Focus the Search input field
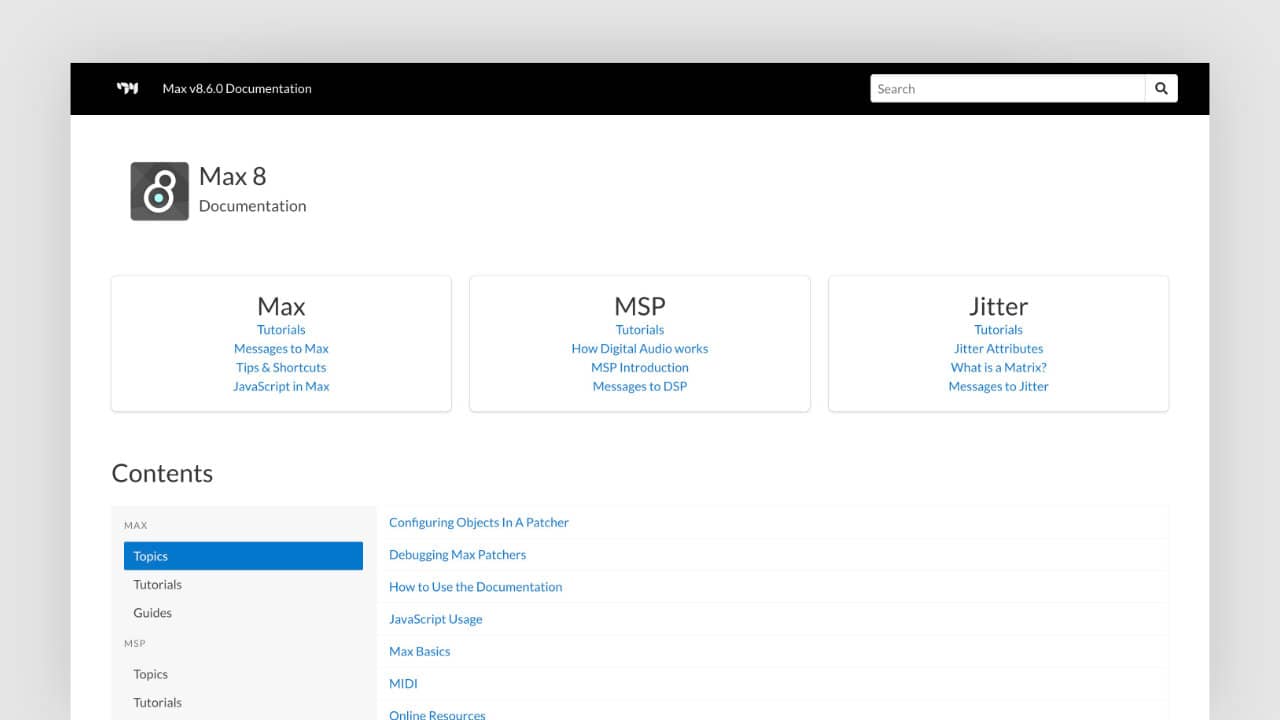The height and width of the screenshot is (720, 1280). click(x=1008, y=88)
